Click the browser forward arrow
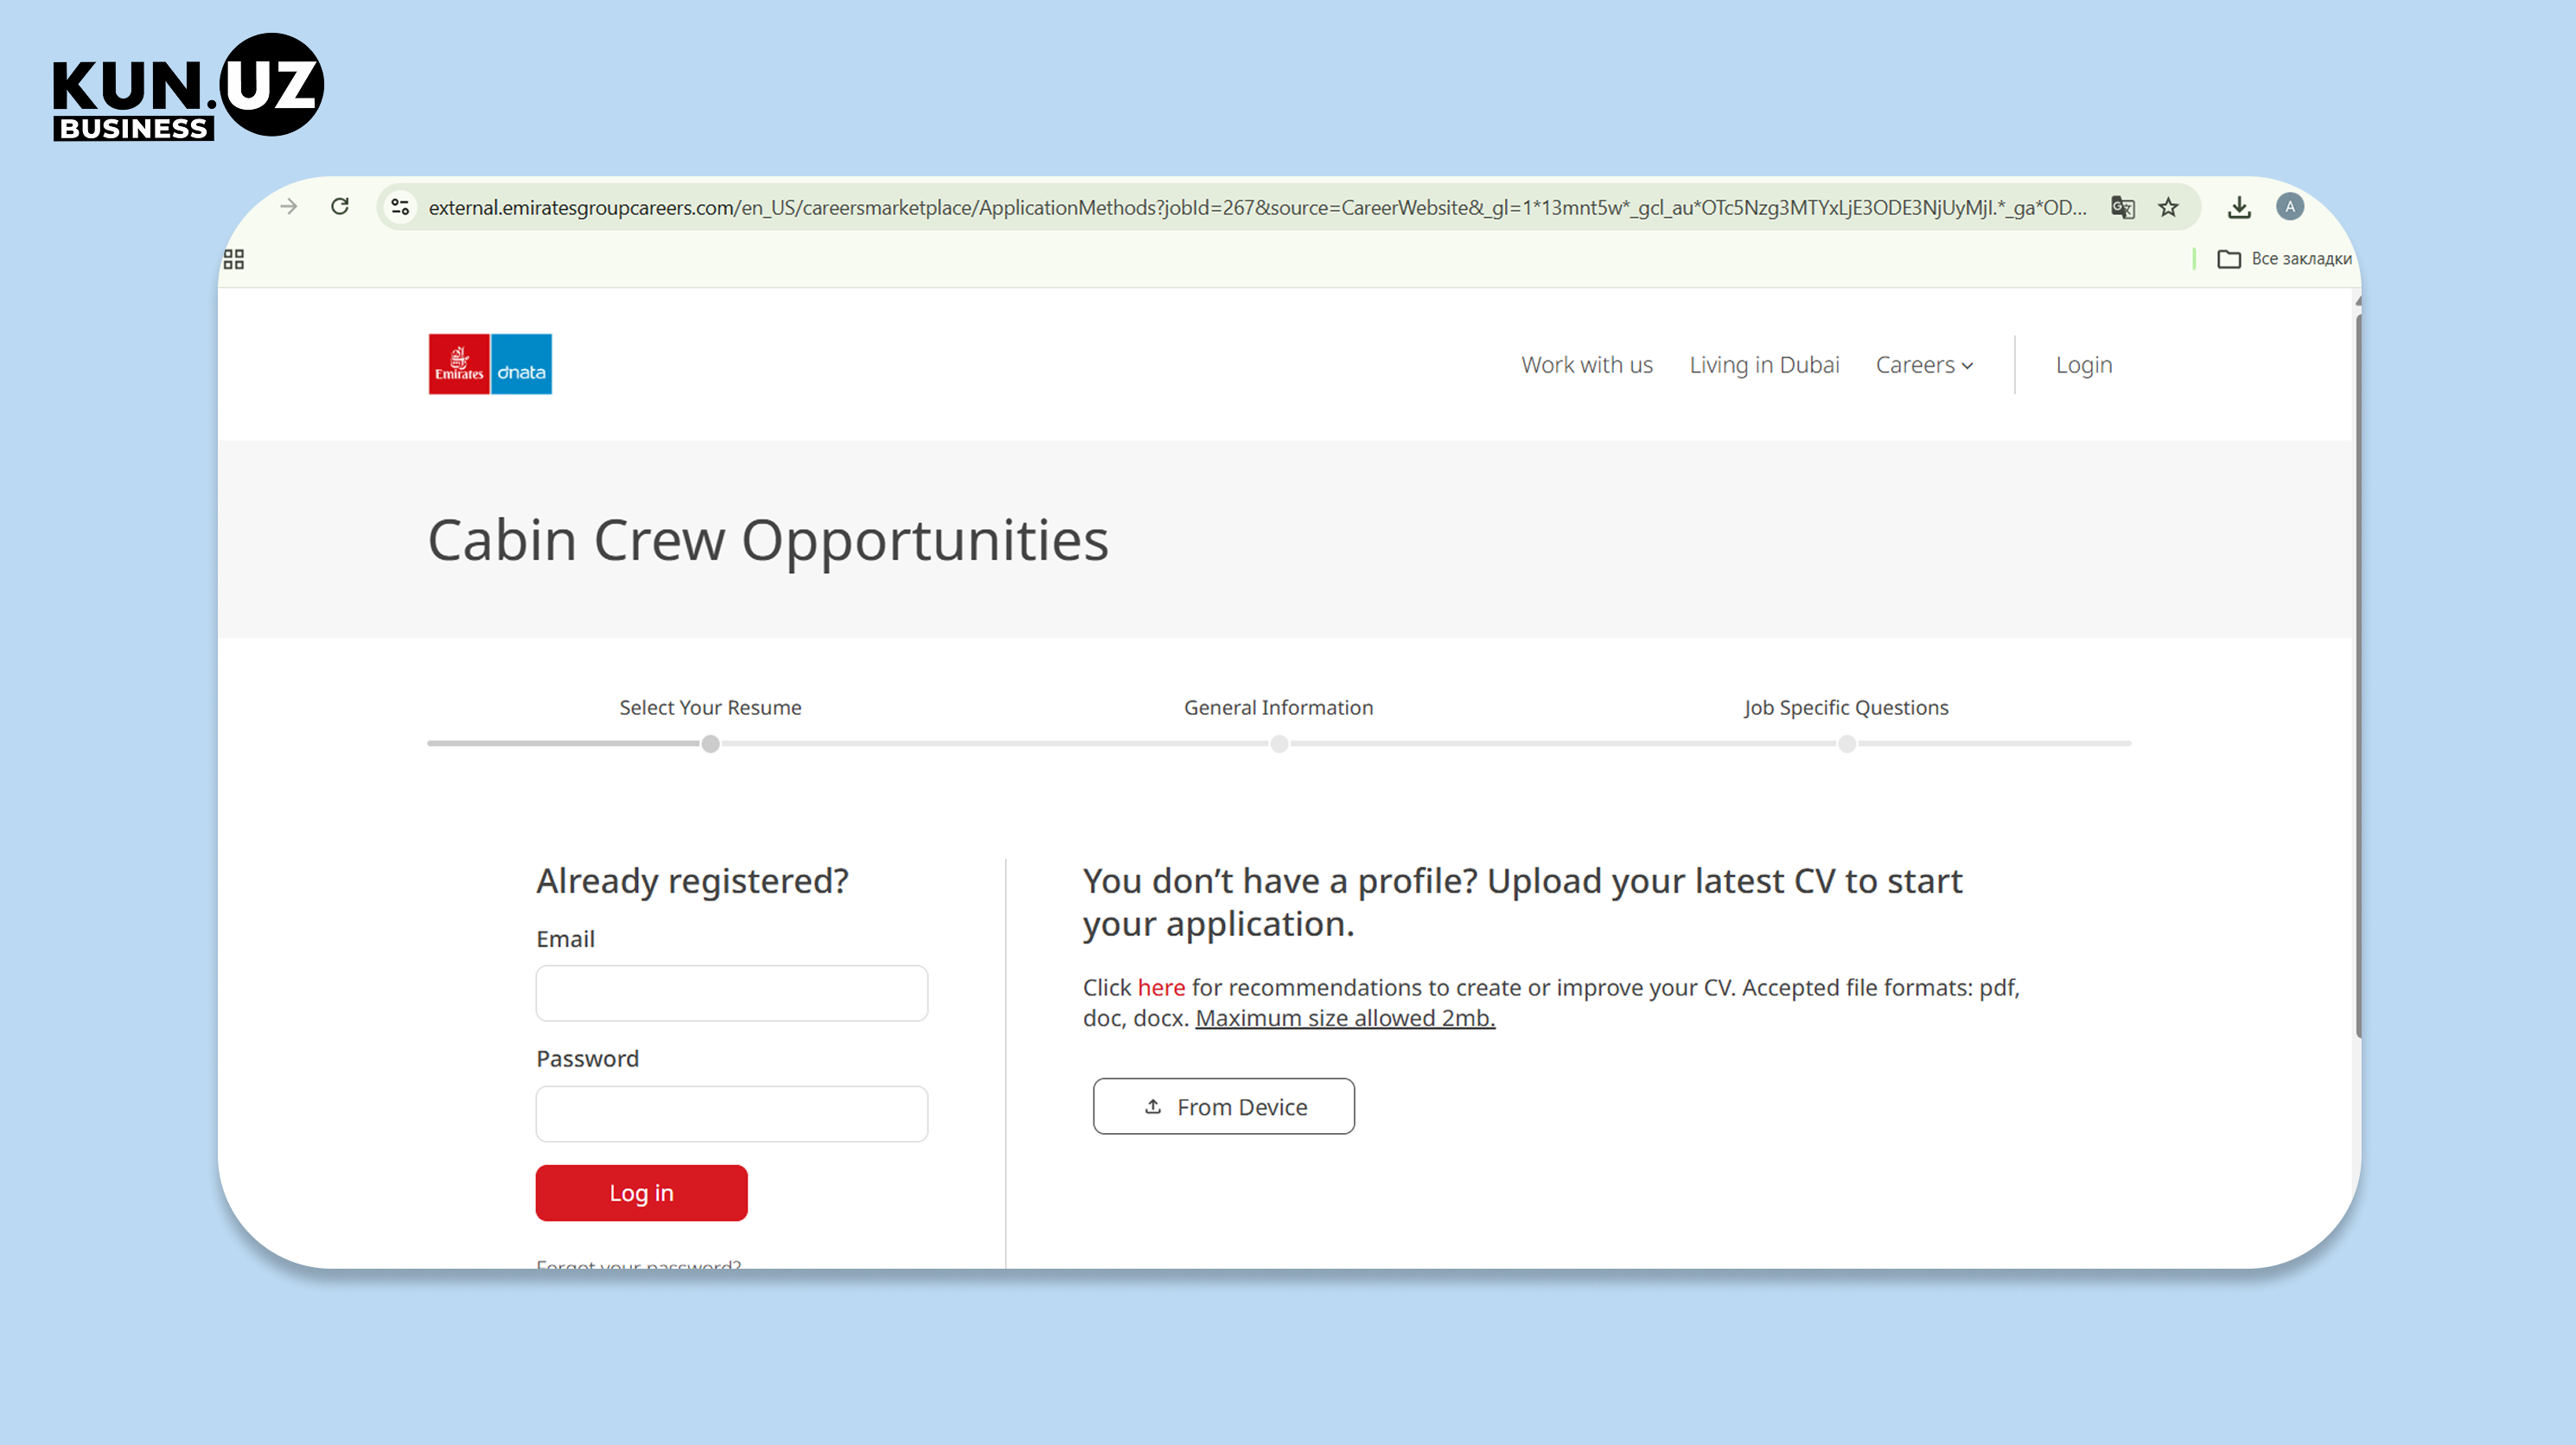Image resolution: width=2576 pixels, height=1445 pixels. click(289, 207)
